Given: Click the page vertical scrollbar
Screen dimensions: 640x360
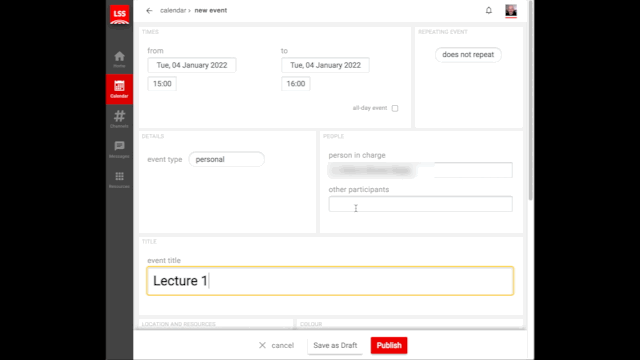Looking at the screenshot, I should pyautogui.click(x=530, y=100).
